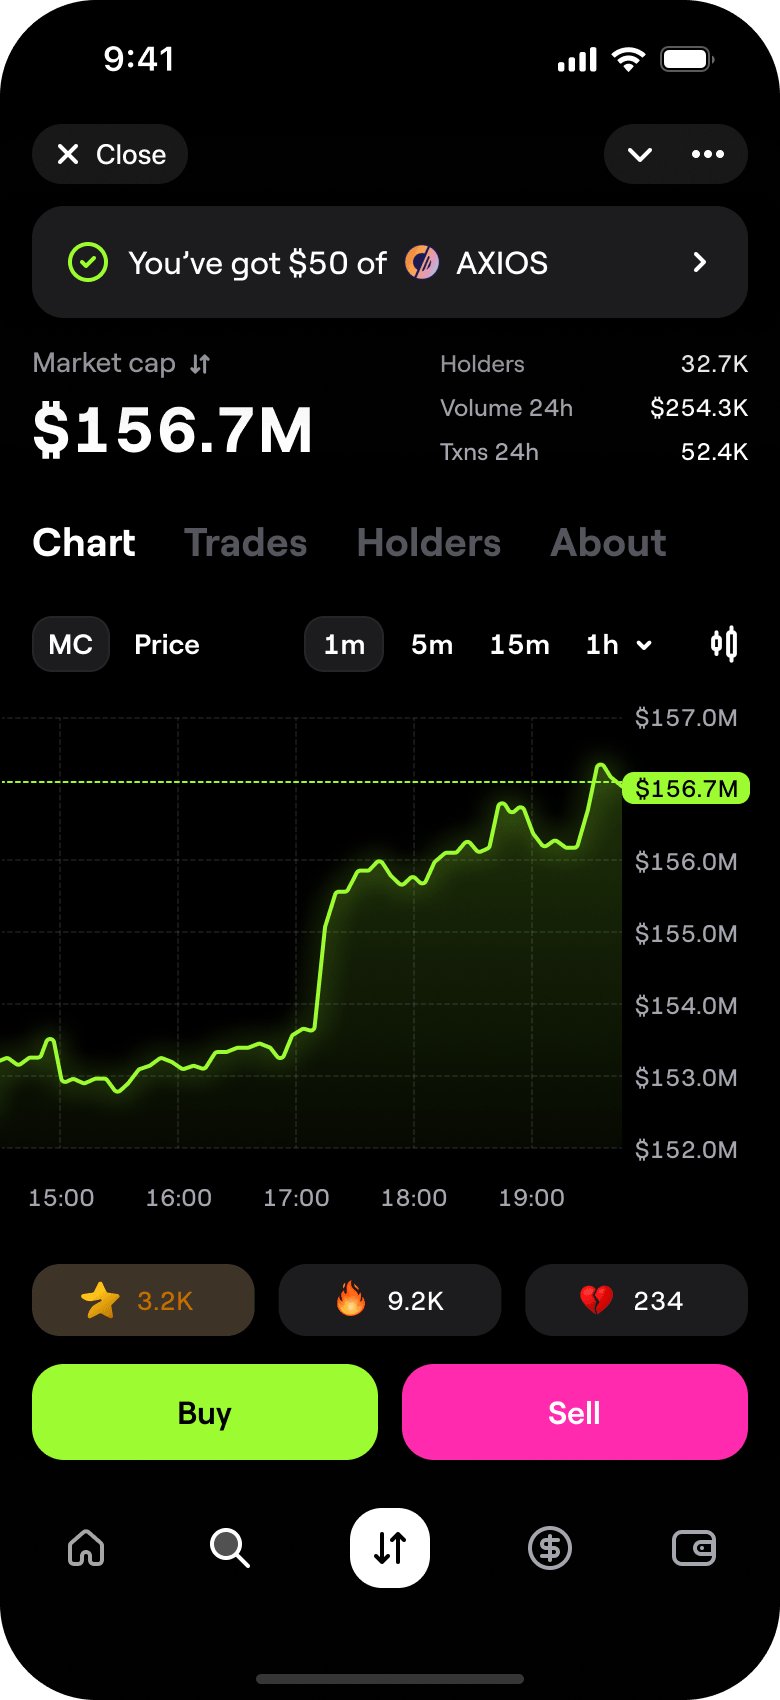The height and width of the screenshot is (1700, 780).
Task: Collapse panel with the down chevron
Action: pyautogui.click(x=640, y=154)
